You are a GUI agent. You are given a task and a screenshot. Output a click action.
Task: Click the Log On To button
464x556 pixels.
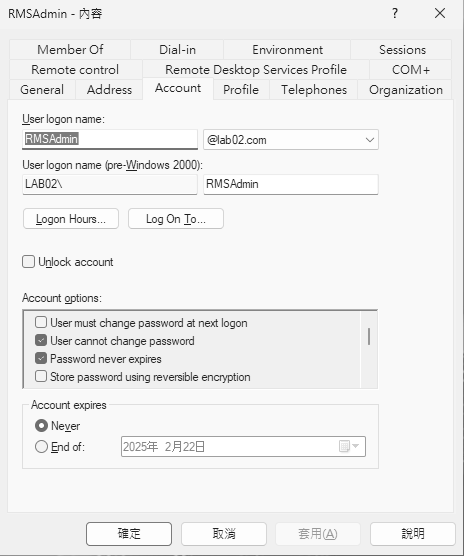[176, 219]
